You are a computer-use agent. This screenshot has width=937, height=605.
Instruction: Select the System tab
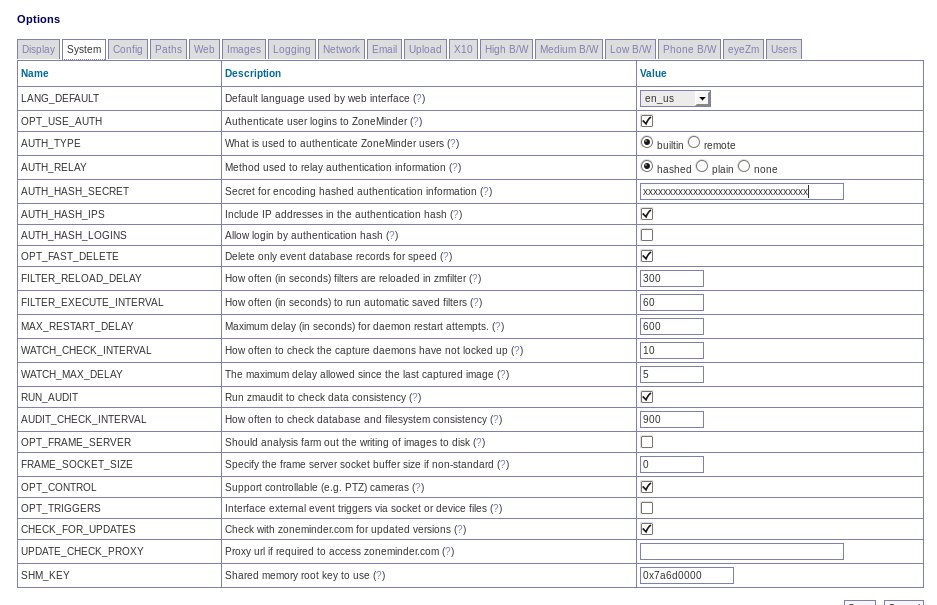84,50
